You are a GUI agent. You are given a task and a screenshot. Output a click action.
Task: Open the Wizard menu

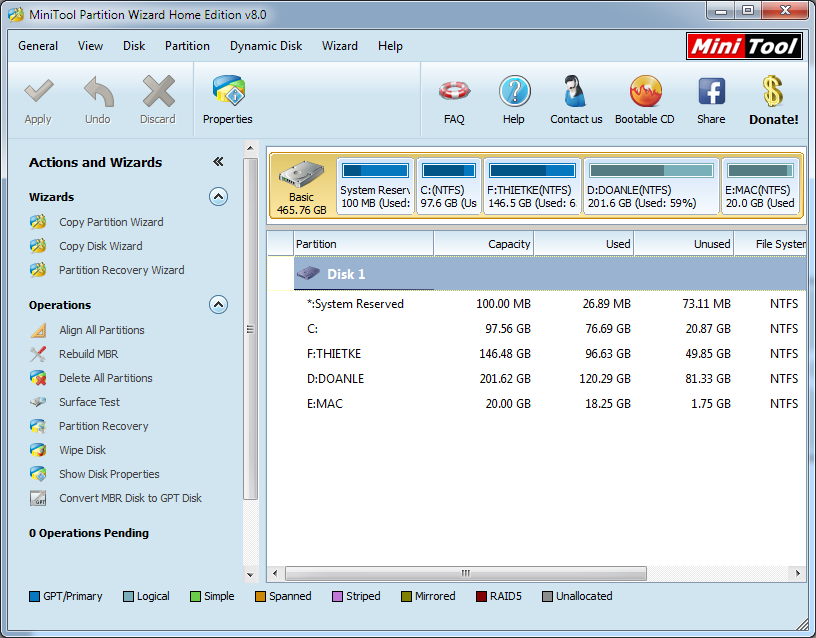[340, 46]
